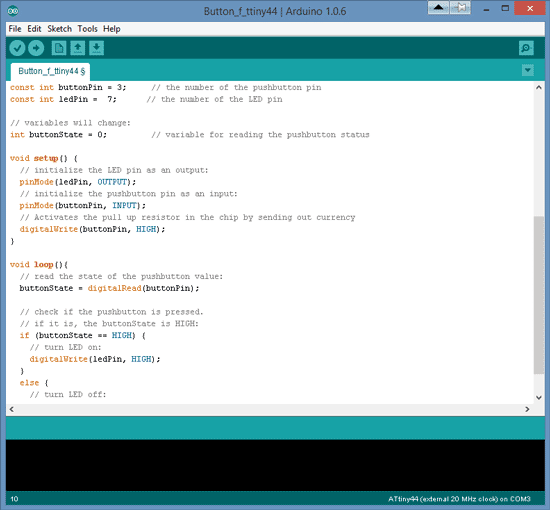Click the 'void setup() {' line
The width and height of the screenshot is (550, 510).
[44, 158]
